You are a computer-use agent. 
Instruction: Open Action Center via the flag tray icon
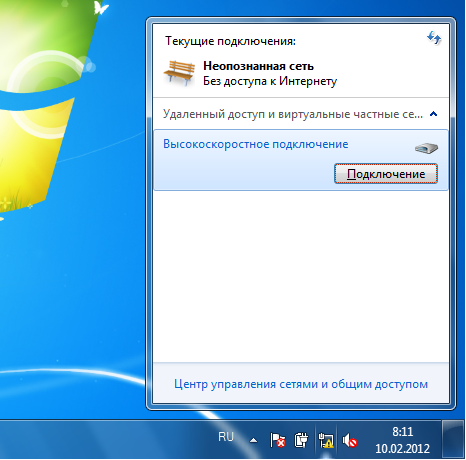(x=277, y=440)
